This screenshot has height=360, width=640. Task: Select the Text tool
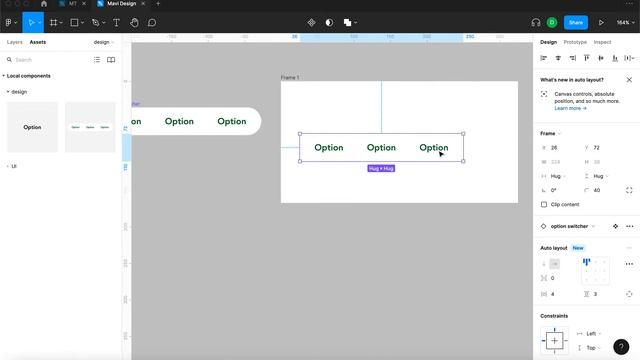click(116, 23)
